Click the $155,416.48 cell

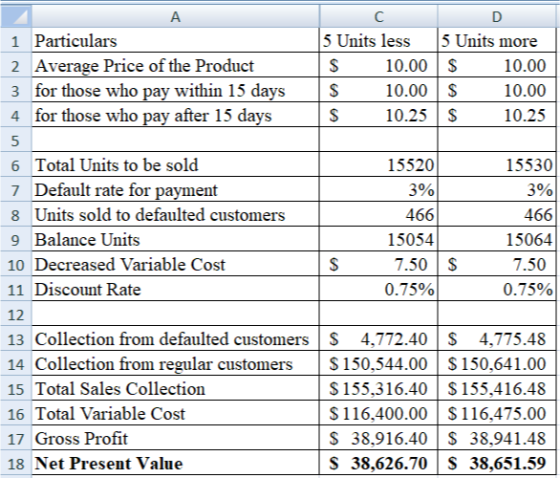click(x=497, y=388)
